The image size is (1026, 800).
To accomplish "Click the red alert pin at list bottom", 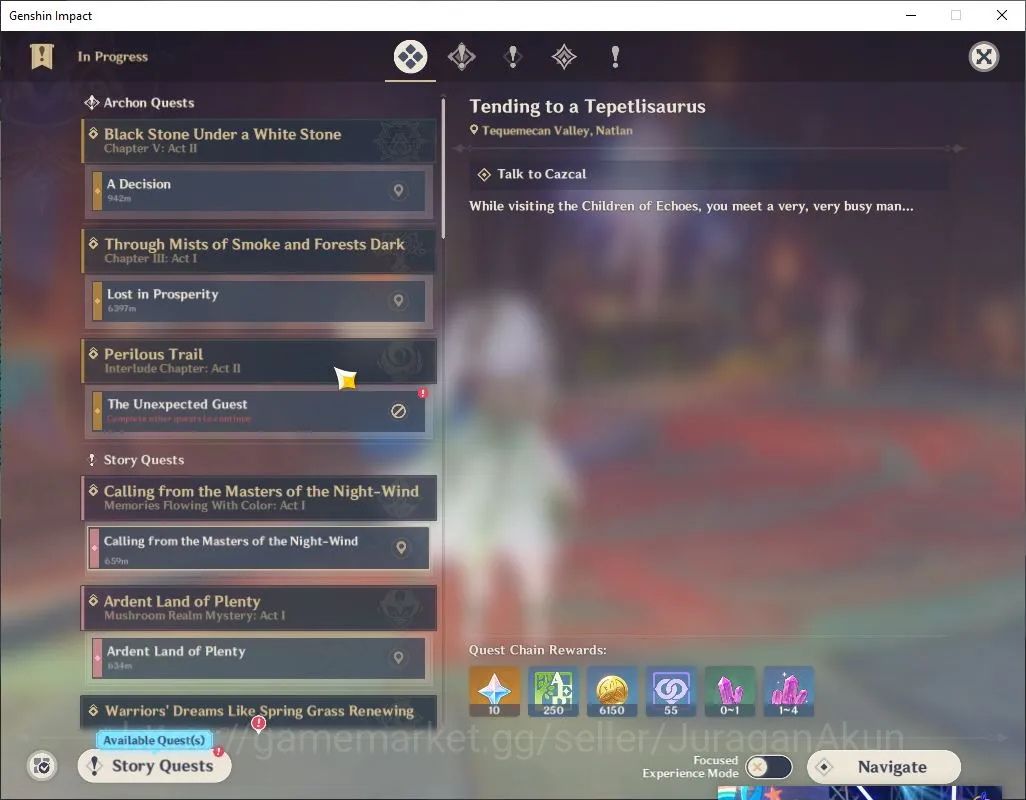I will point(258,723).
